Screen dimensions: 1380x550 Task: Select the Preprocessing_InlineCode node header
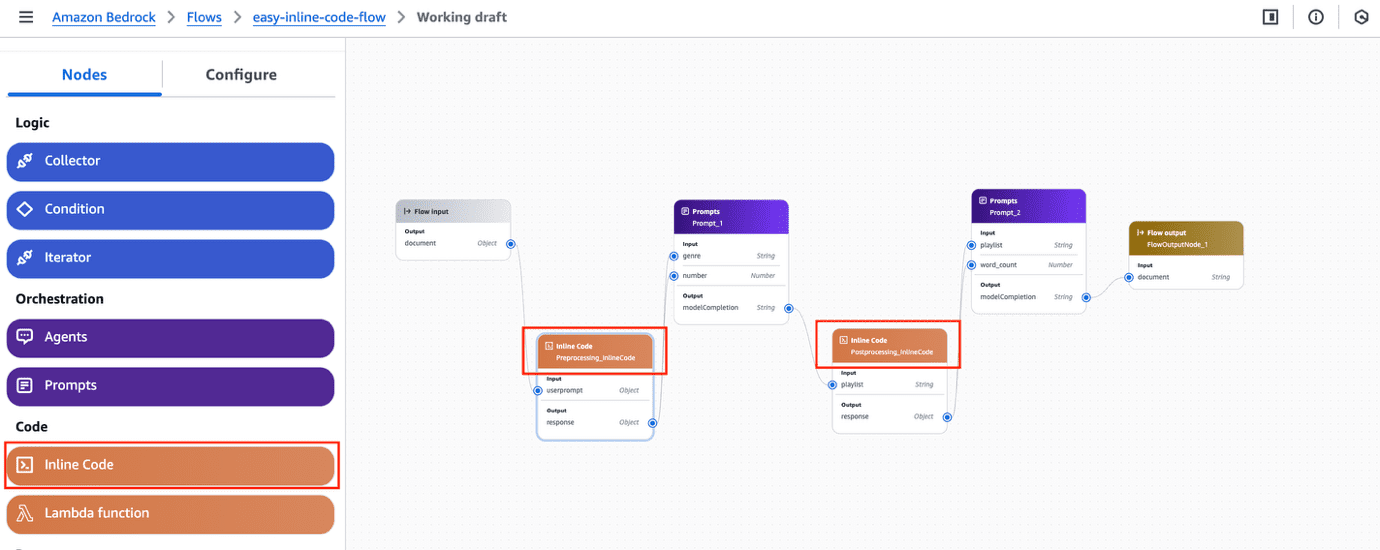click(x=595, y=351)
